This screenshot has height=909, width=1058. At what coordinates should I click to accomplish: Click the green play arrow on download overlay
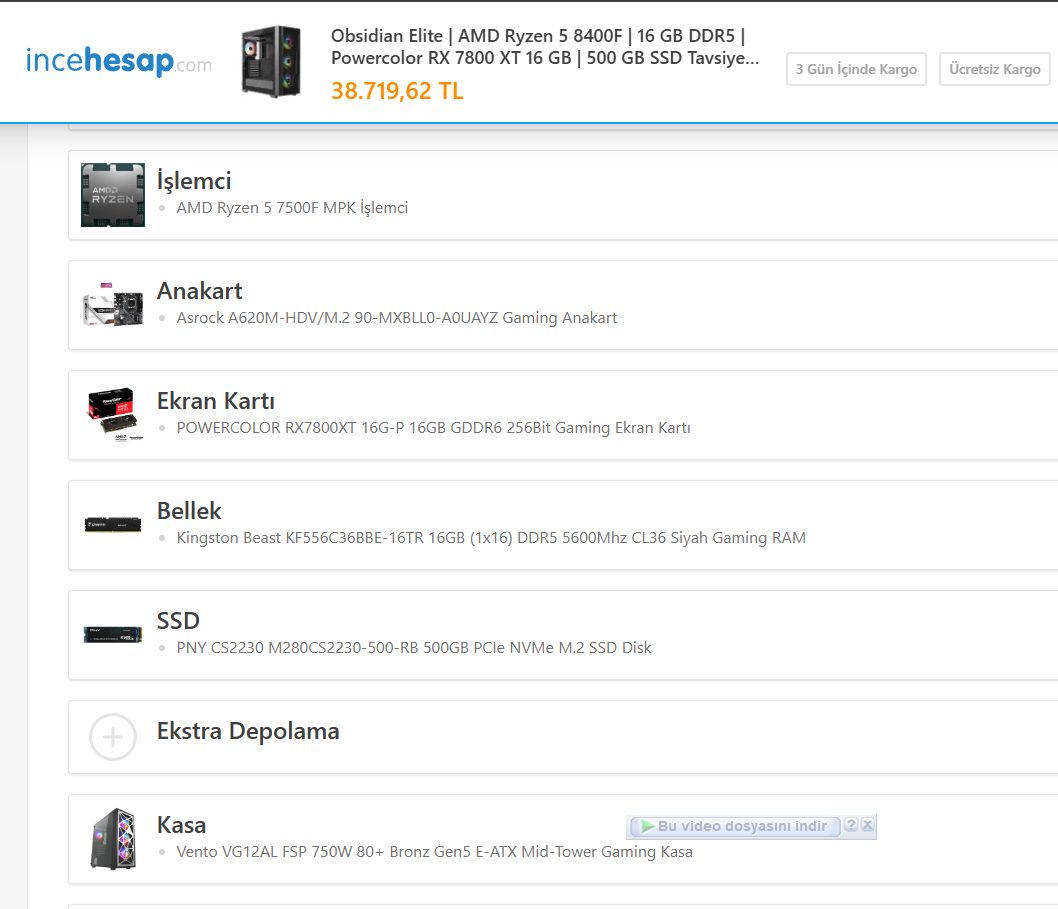[x=648, y=826]
